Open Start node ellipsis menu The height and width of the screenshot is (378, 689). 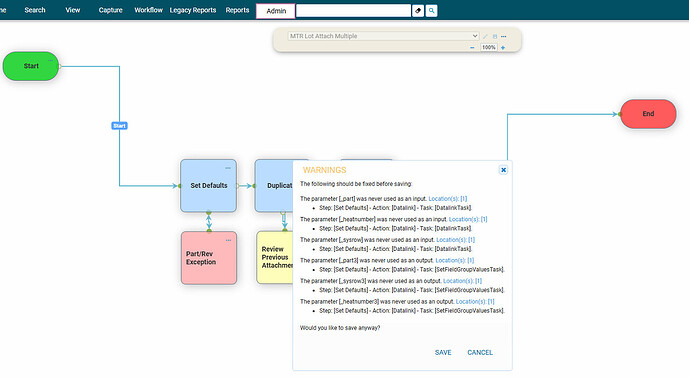(x=51, y=60)
